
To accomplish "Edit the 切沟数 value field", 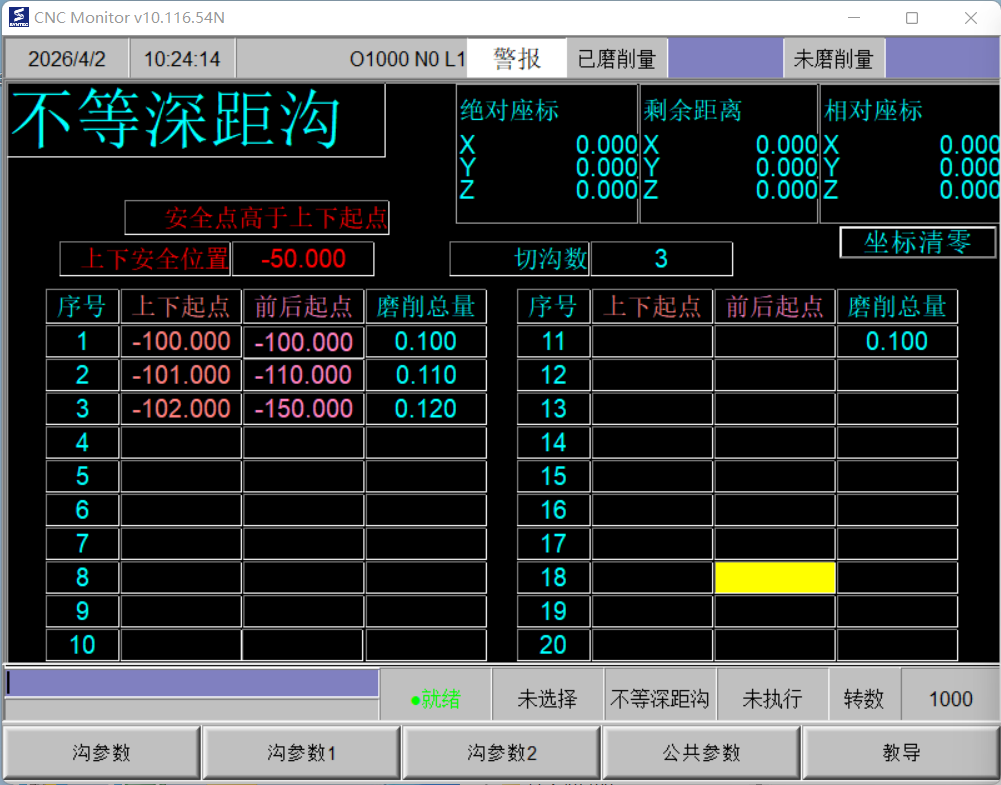I will pos(661,259).
